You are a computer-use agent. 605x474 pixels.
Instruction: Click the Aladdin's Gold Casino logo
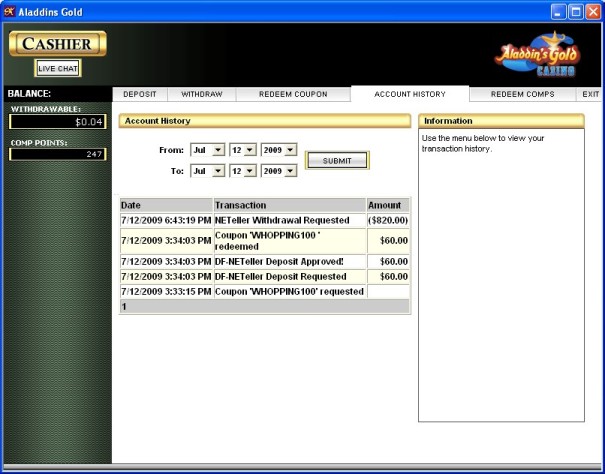click(537, 55)
